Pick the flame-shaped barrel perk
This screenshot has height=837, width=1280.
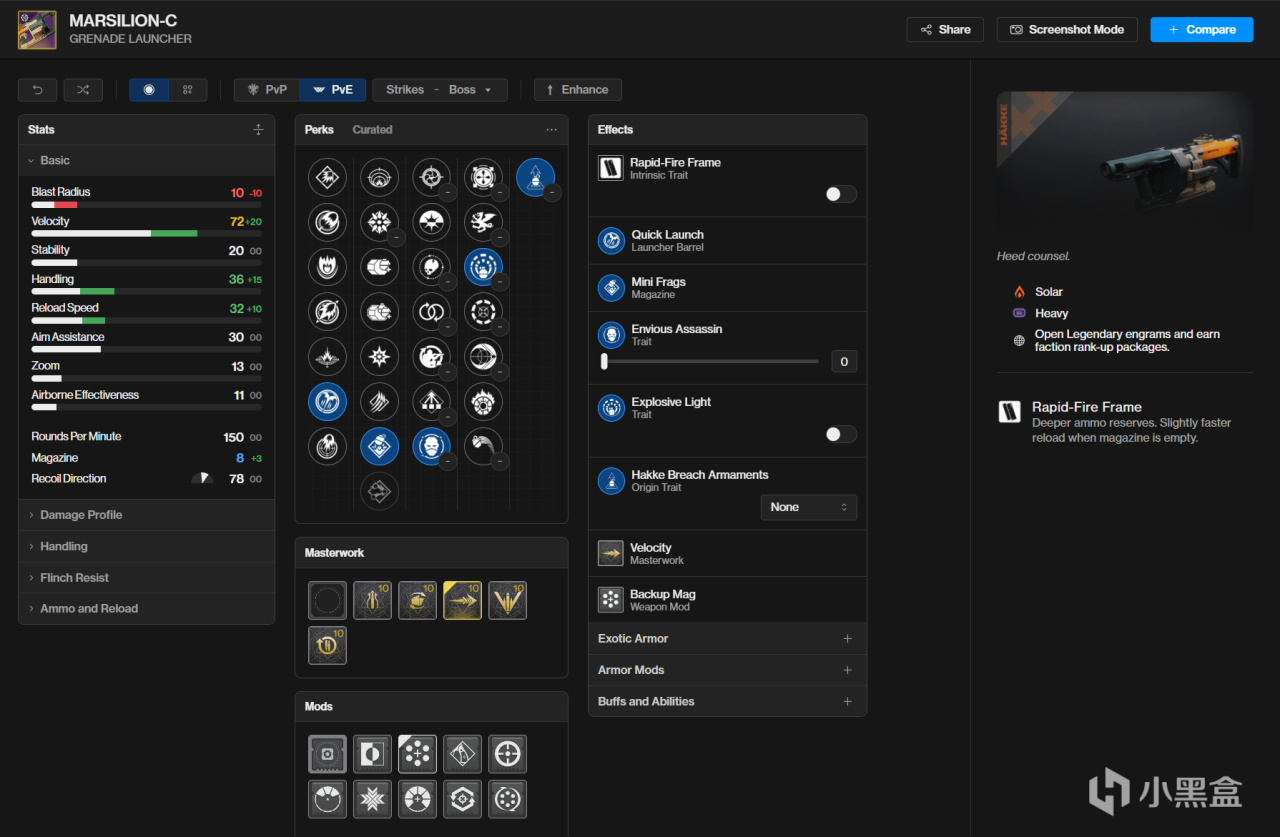[x=327, y=267]
